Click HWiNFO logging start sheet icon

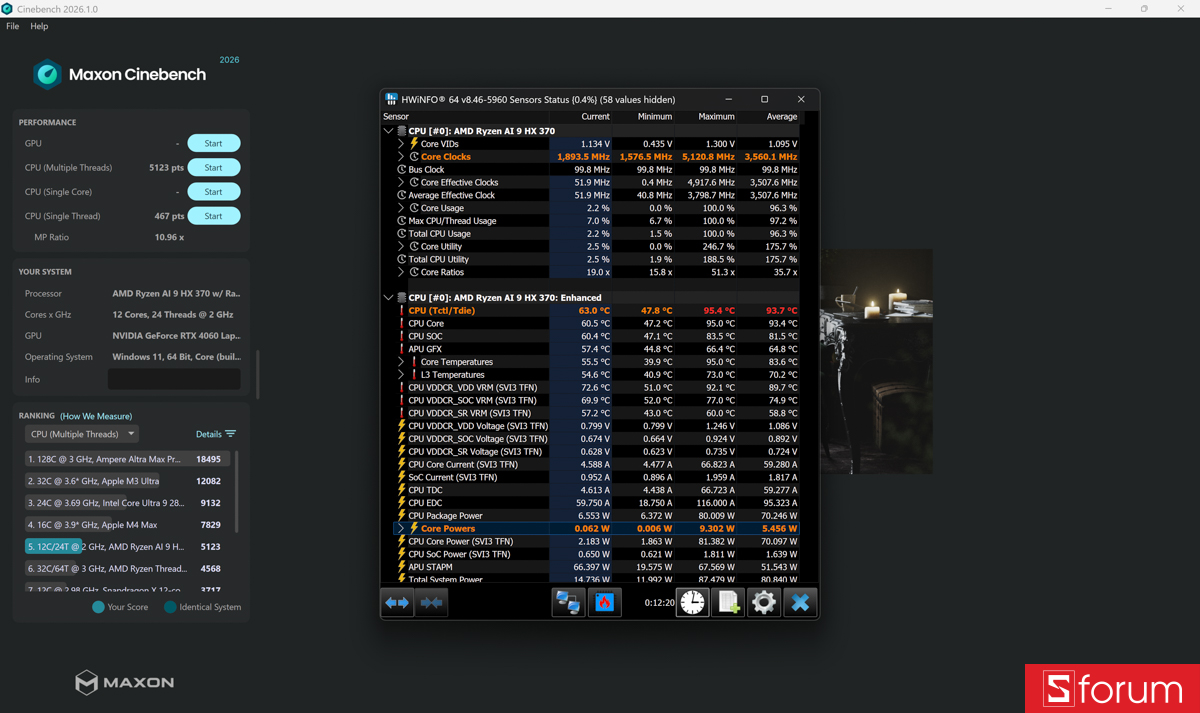[x=728, y=602]
